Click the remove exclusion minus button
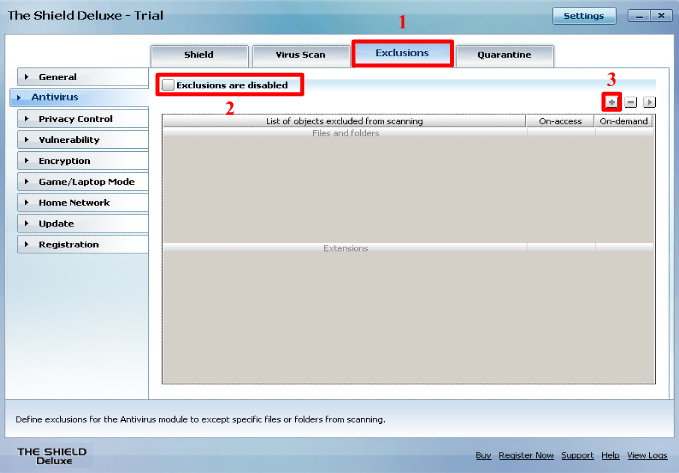679x473 pixels. point(631,102)
